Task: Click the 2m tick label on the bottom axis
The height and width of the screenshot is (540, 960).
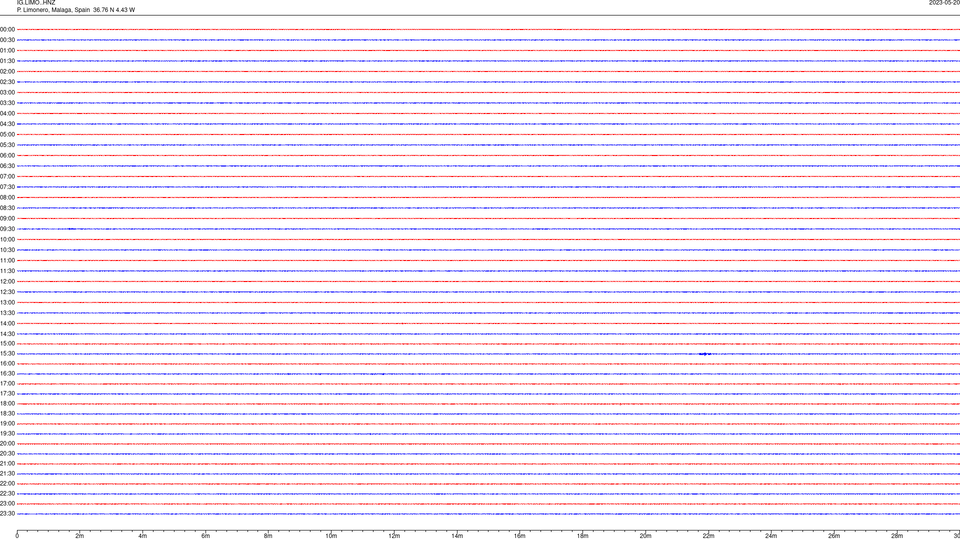Action: [x=80, y=536]
